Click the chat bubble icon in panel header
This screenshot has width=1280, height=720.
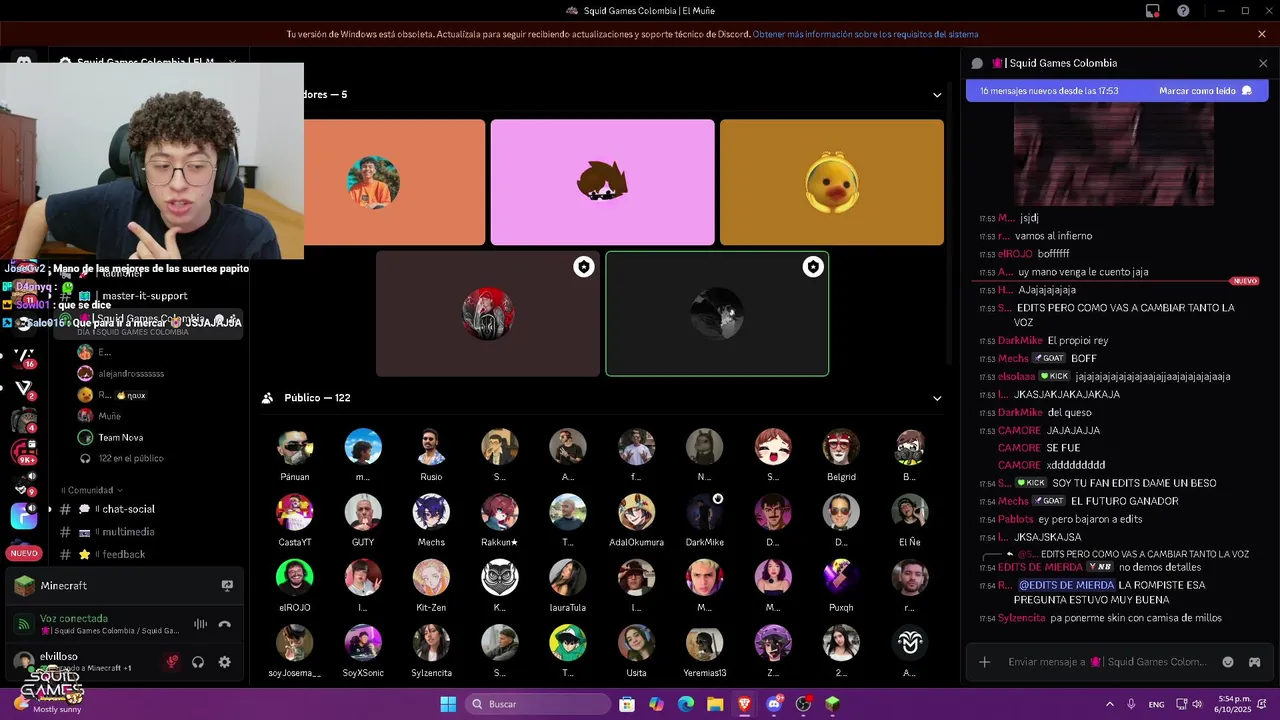tap(977, 63)
